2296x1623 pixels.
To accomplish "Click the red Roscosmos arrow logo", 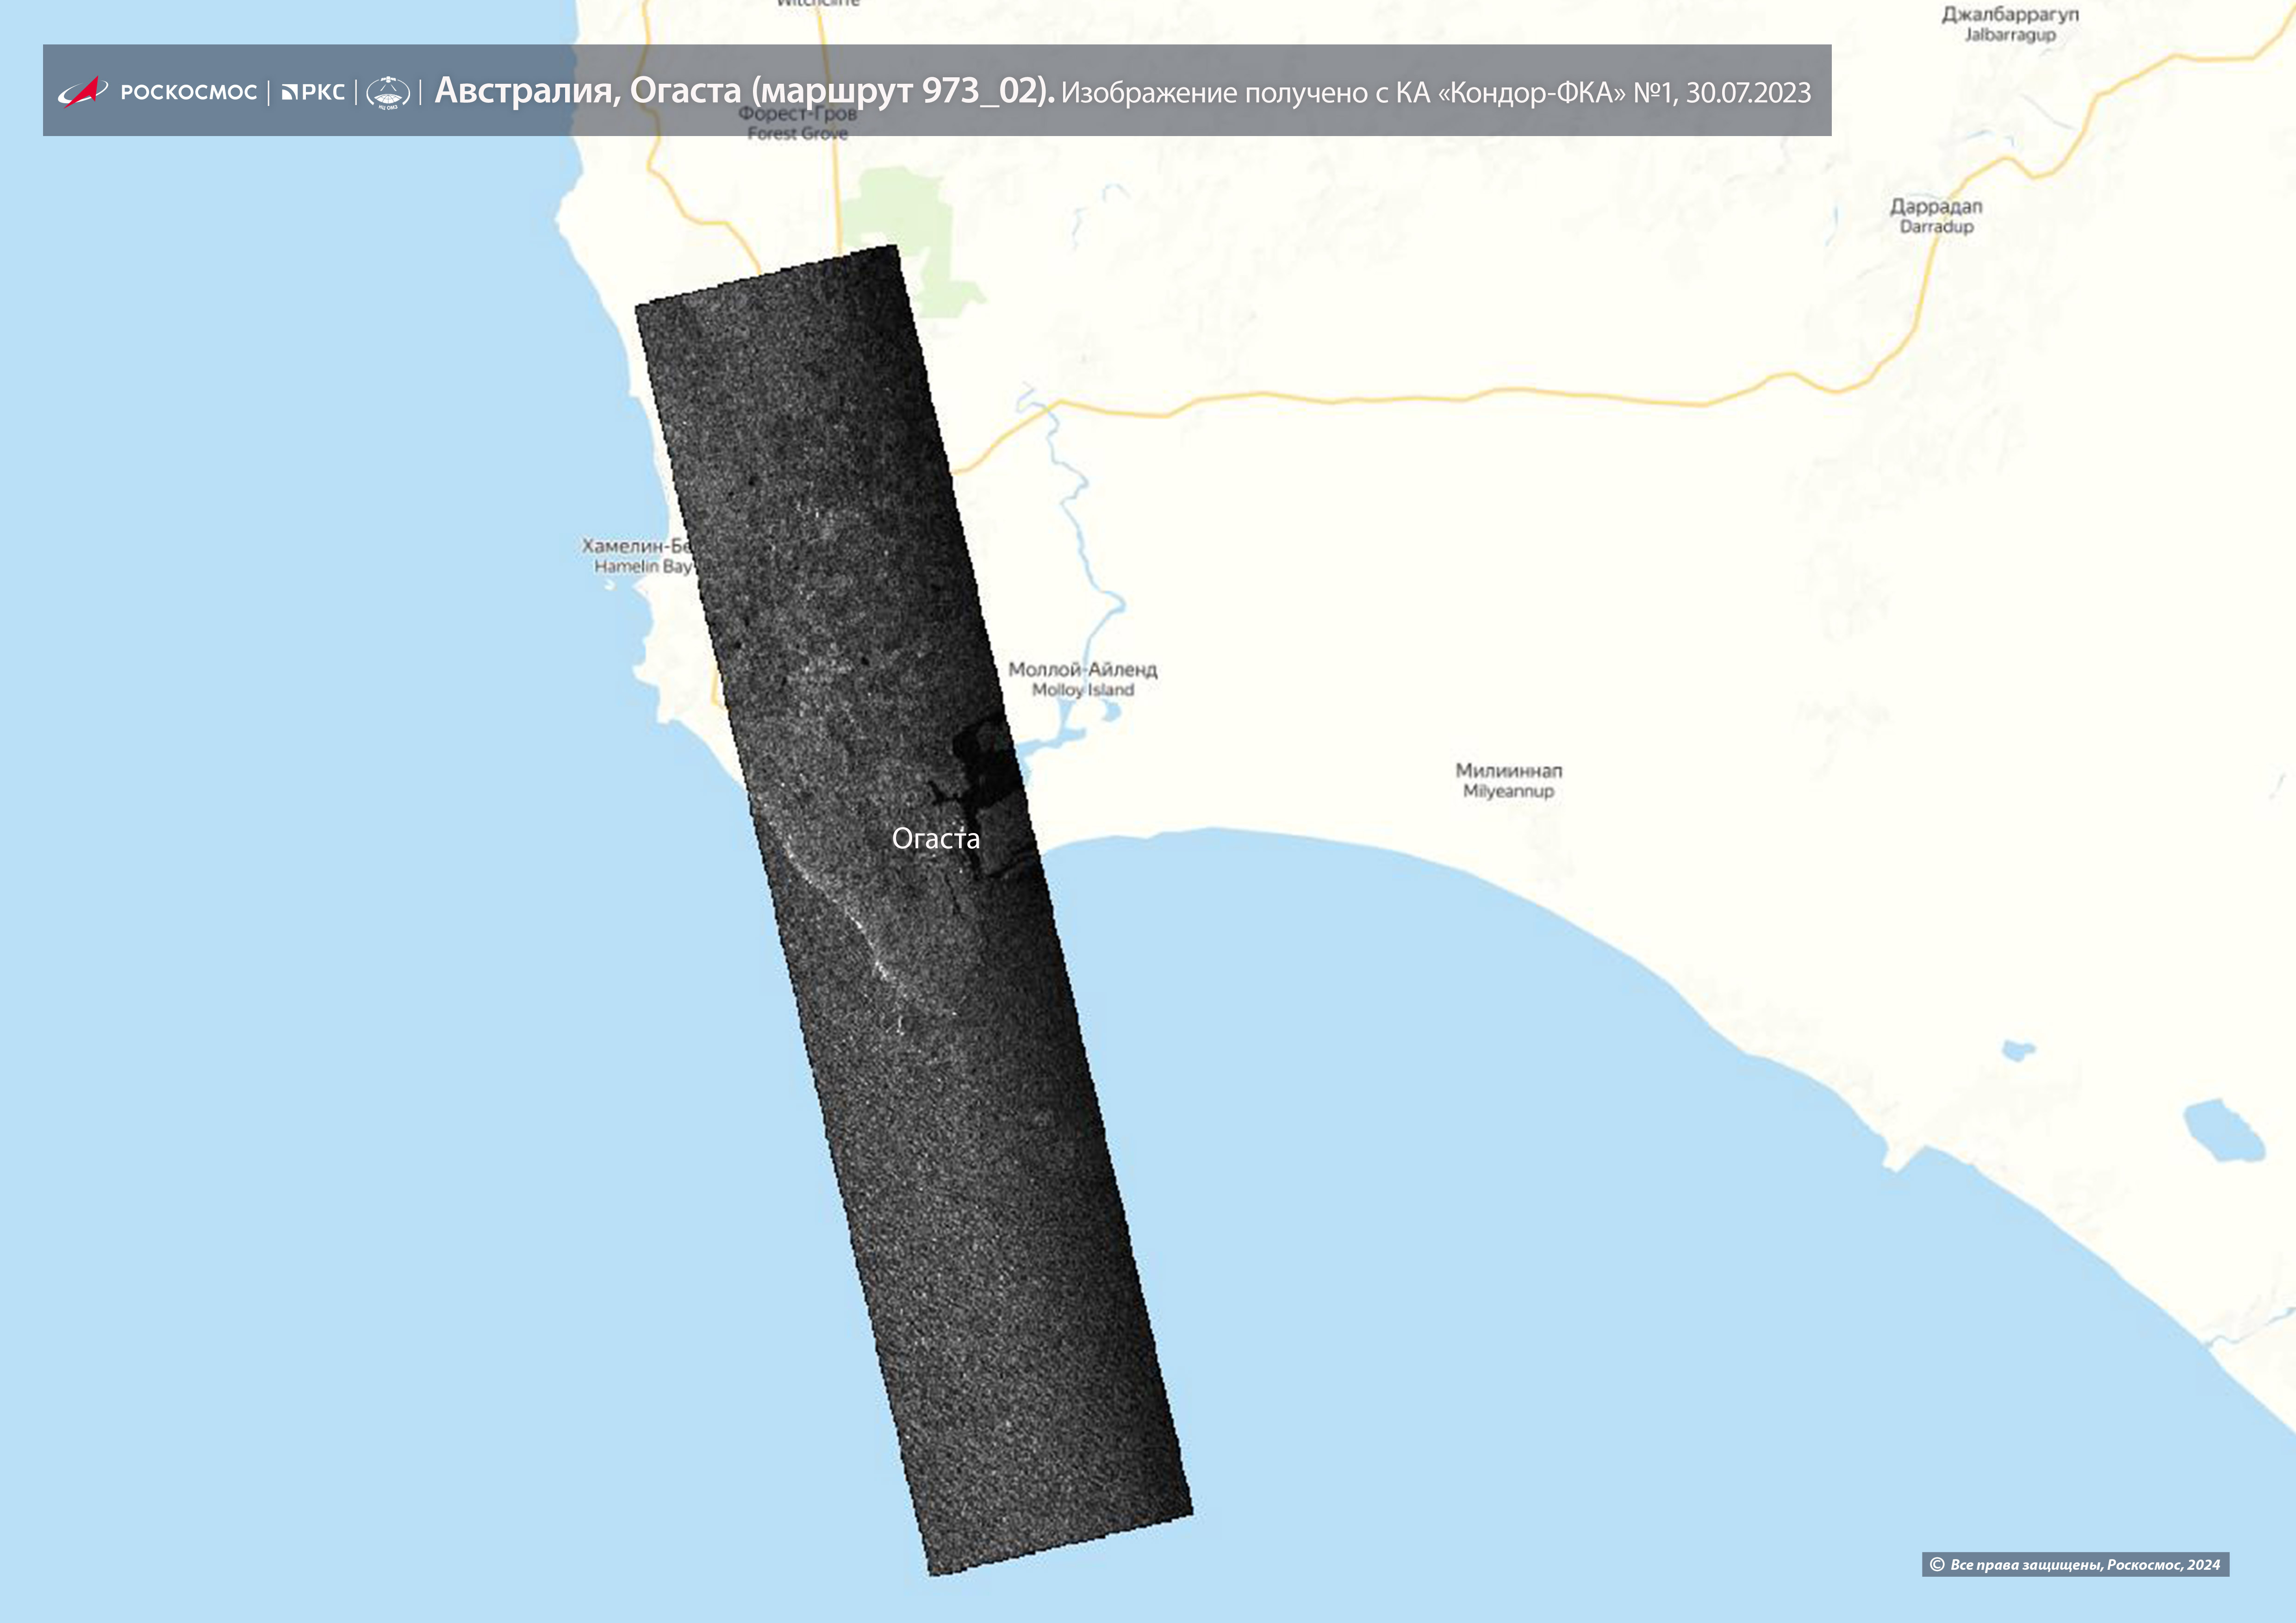I will (x=82, y=92).
